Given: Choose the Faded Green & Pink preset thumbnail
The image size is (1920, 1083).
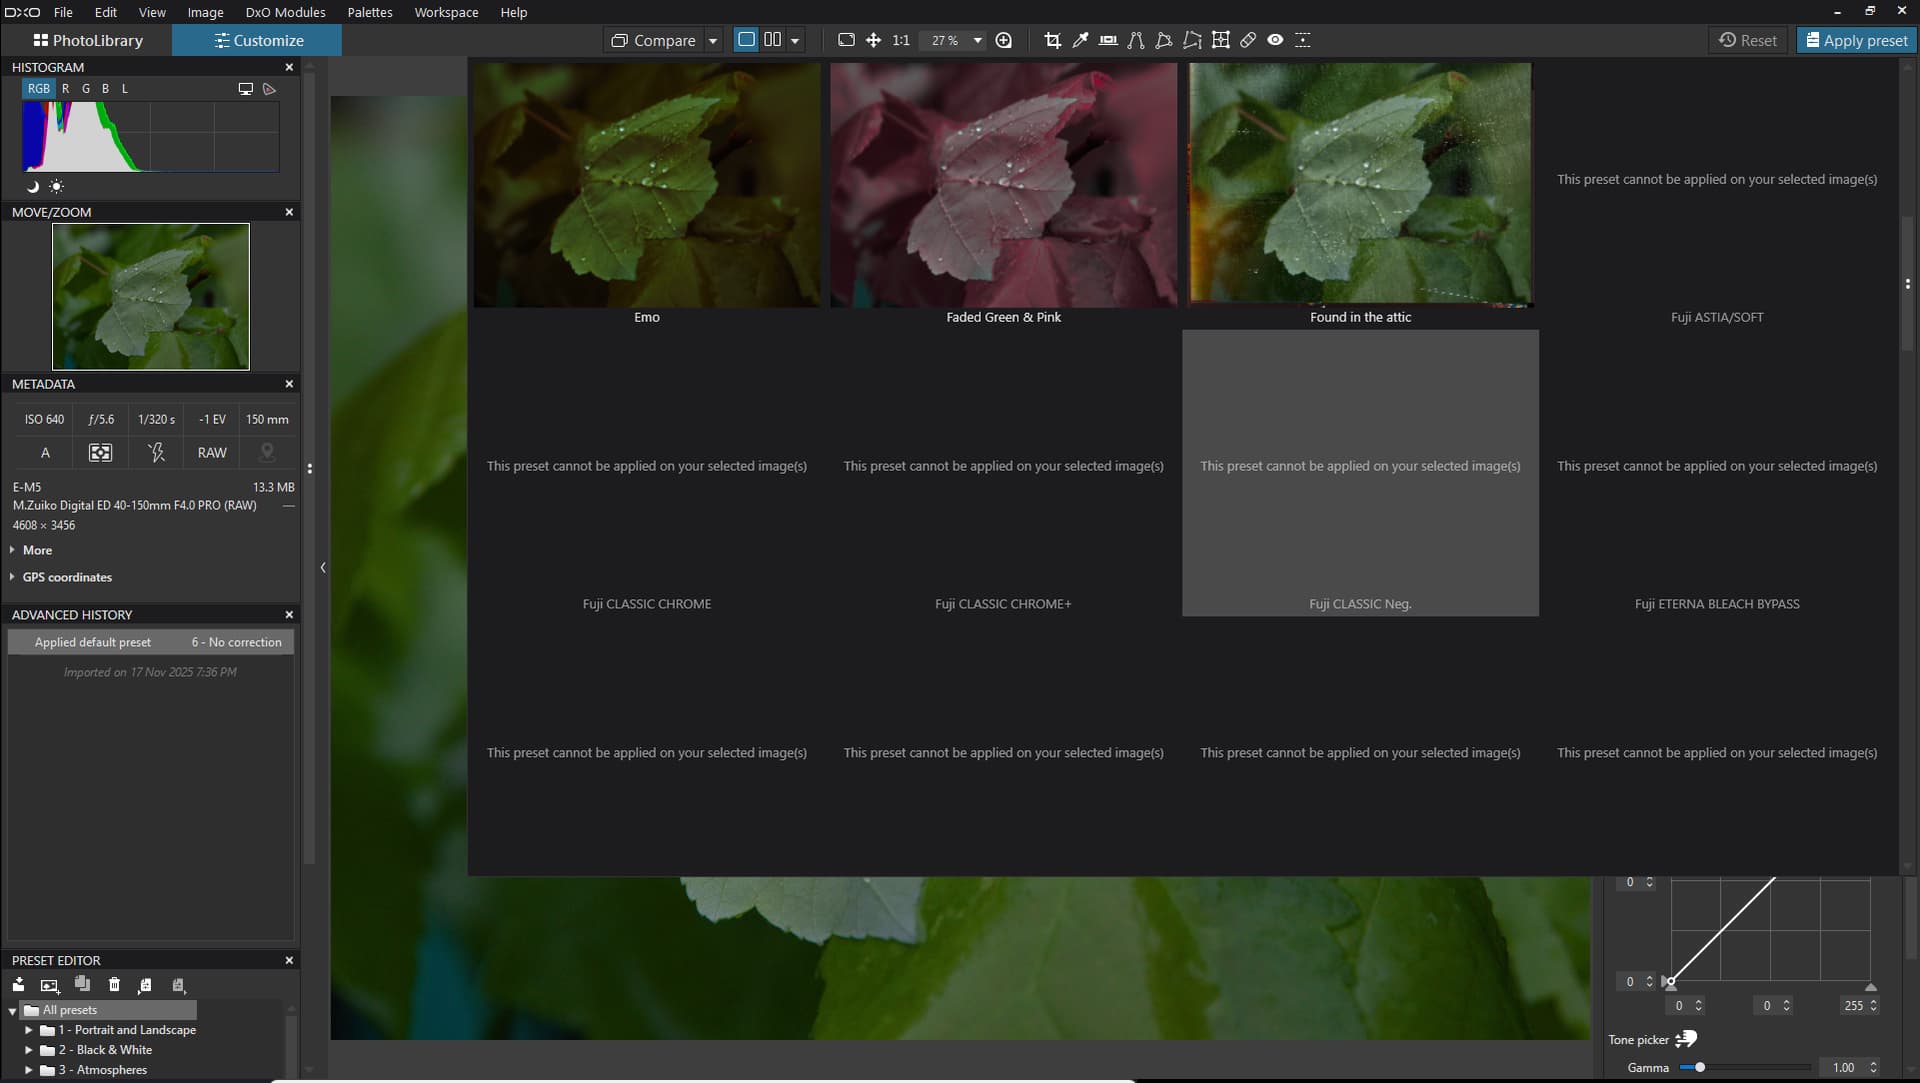Looking at the screenshot, I should coord(1003,185).
